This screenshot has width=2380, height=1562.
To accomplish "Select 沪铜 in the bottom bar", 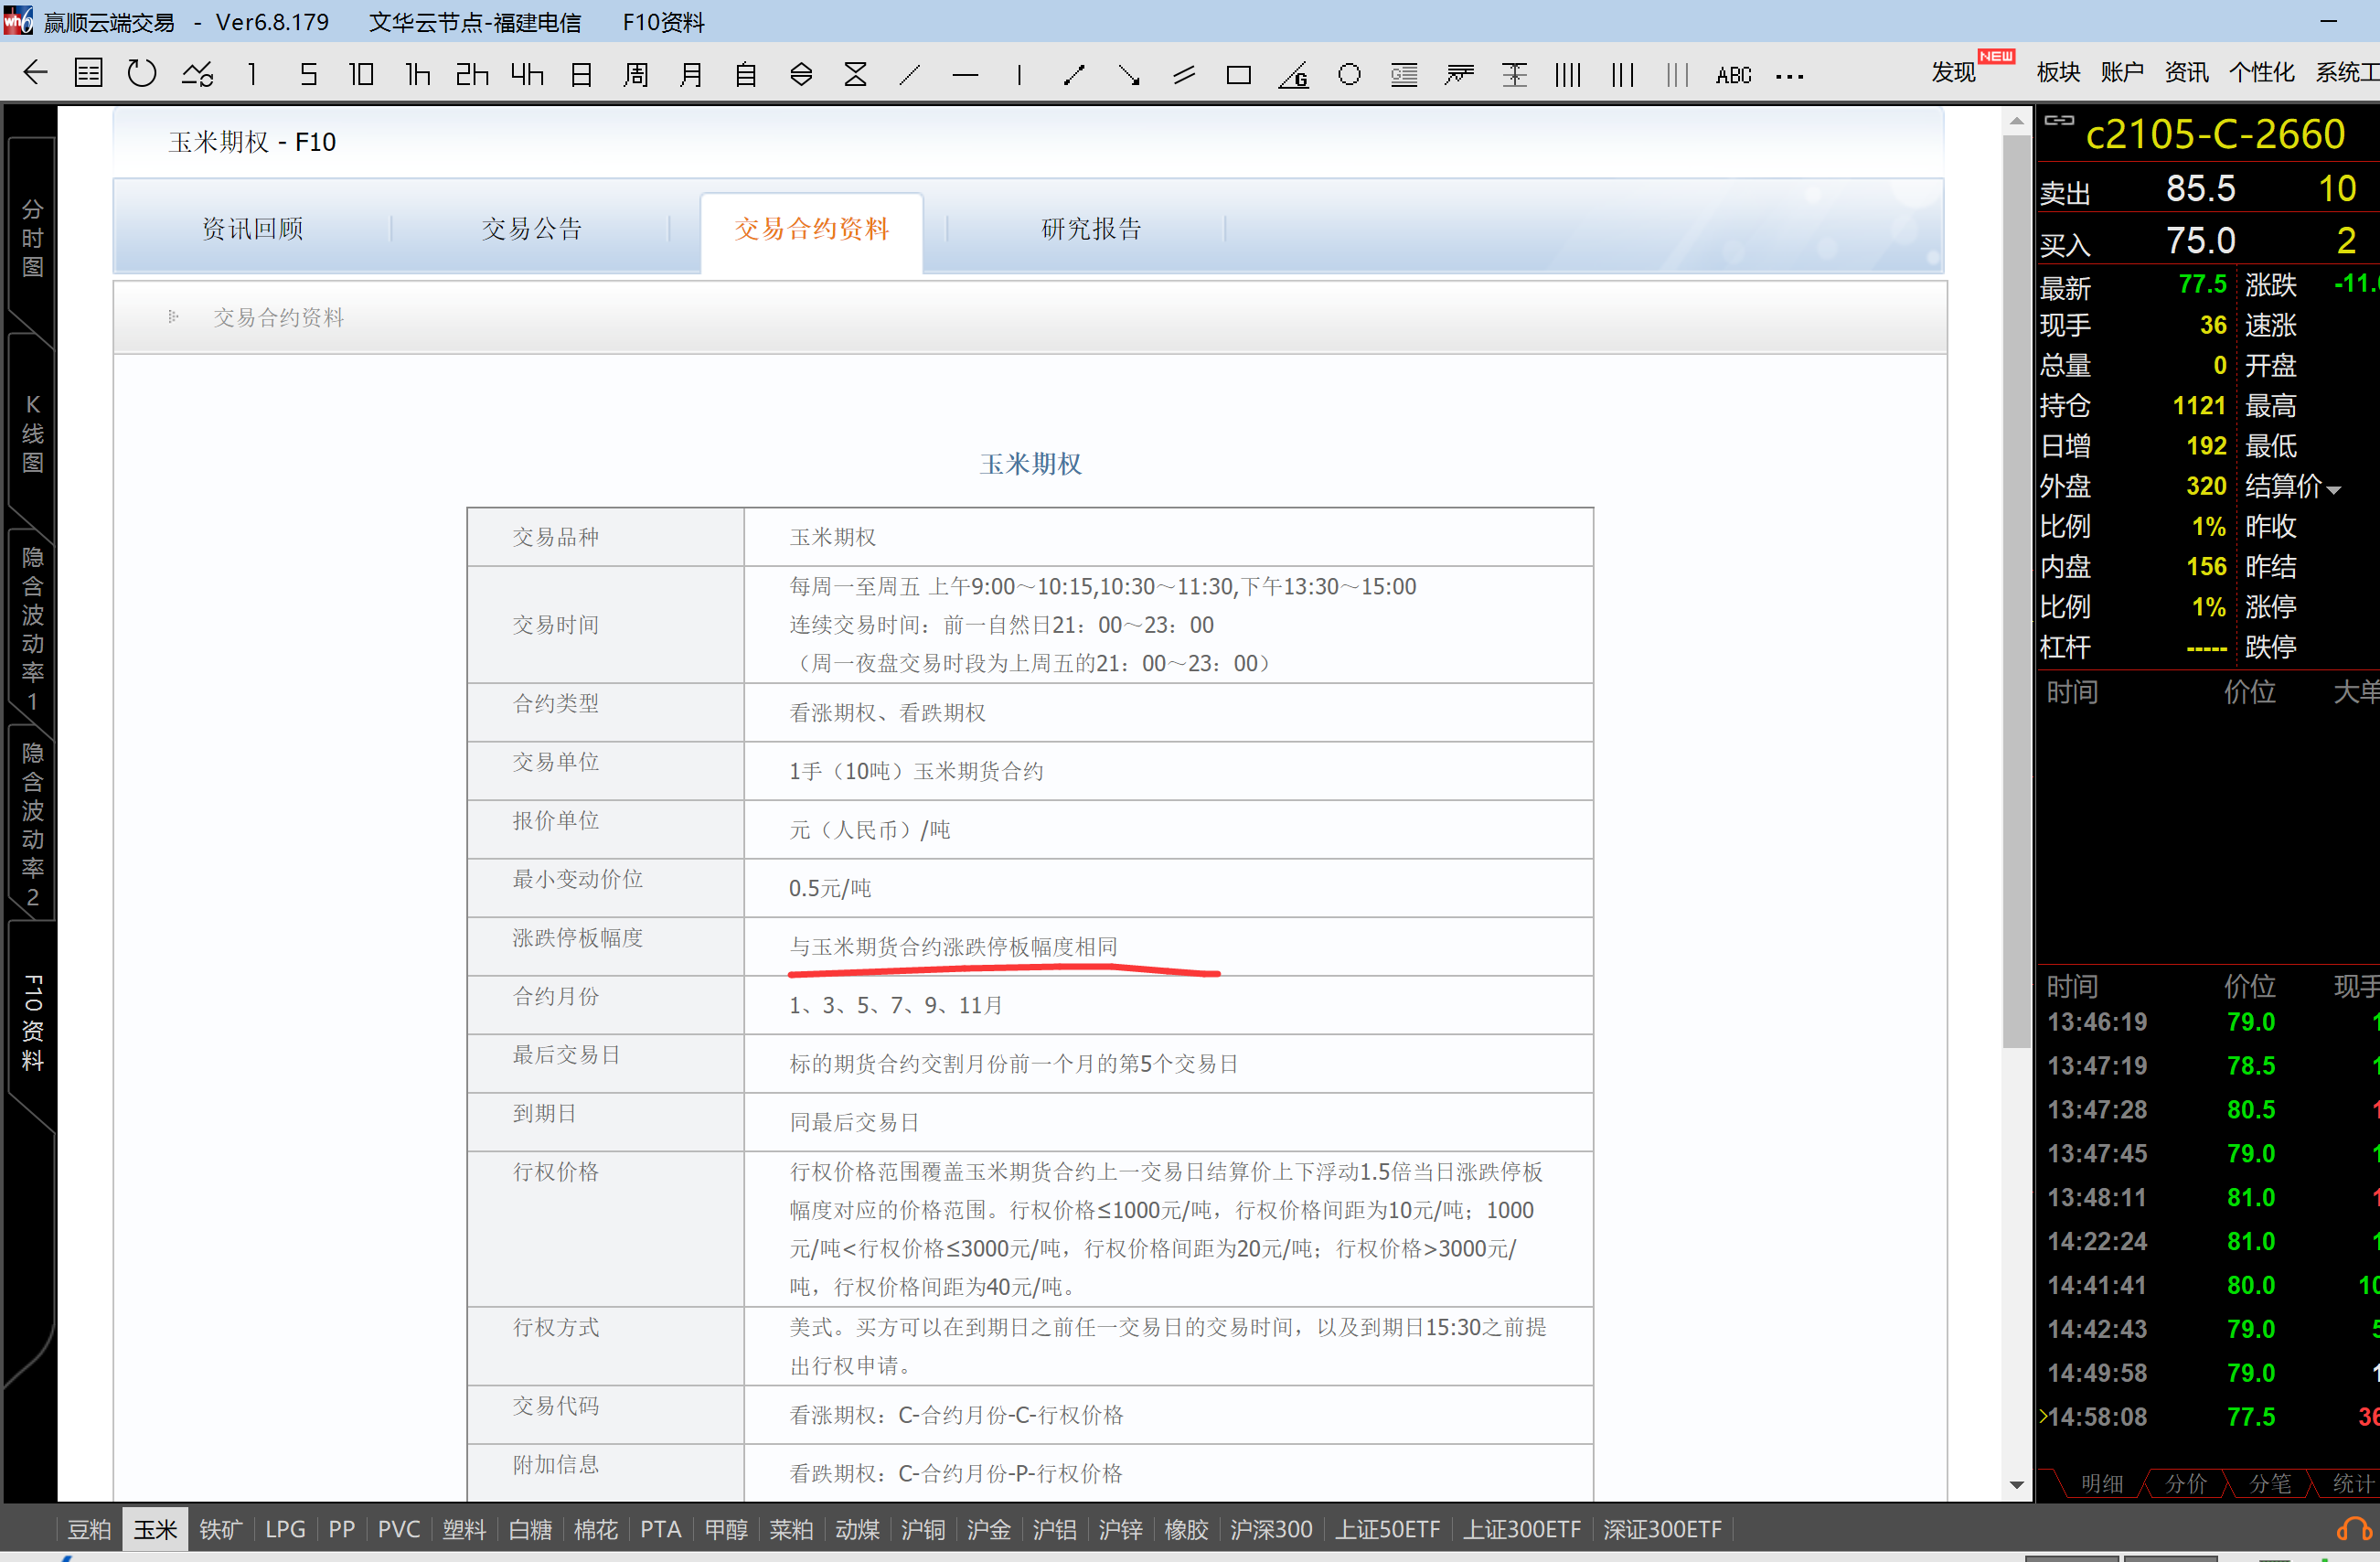I will pyautogui.click(x=921, y=1529).
